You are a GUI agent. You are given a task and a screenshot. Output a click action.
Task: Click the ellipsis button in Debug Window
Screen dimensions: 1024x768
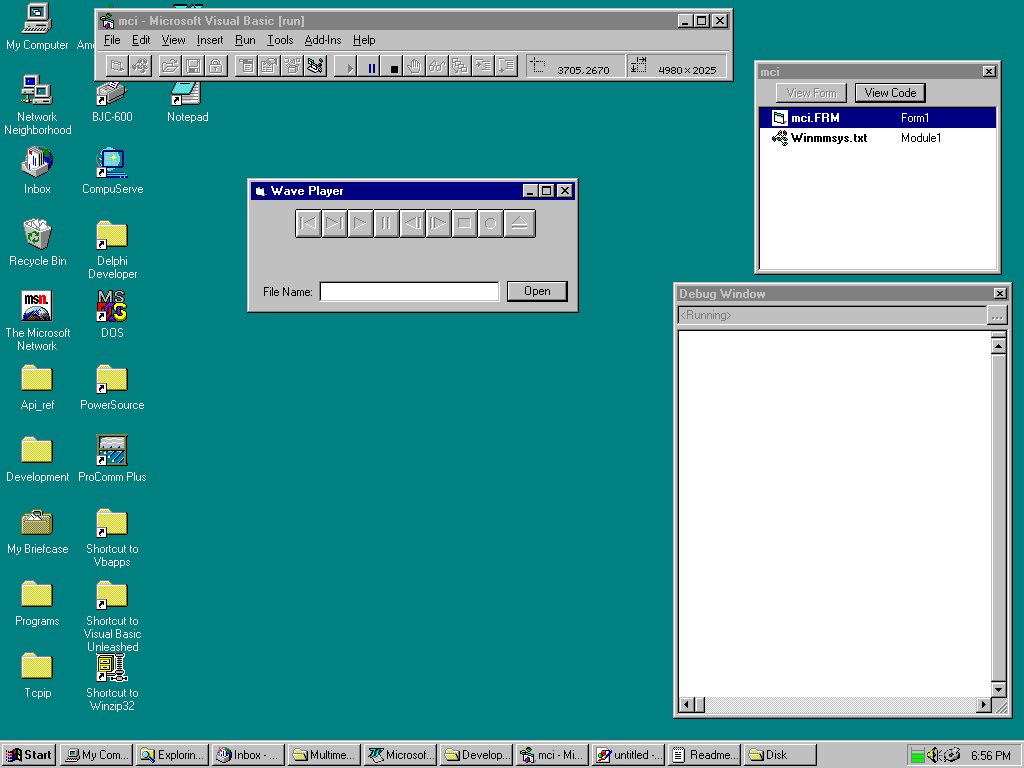pyautogui.click(x=996, y=316)
